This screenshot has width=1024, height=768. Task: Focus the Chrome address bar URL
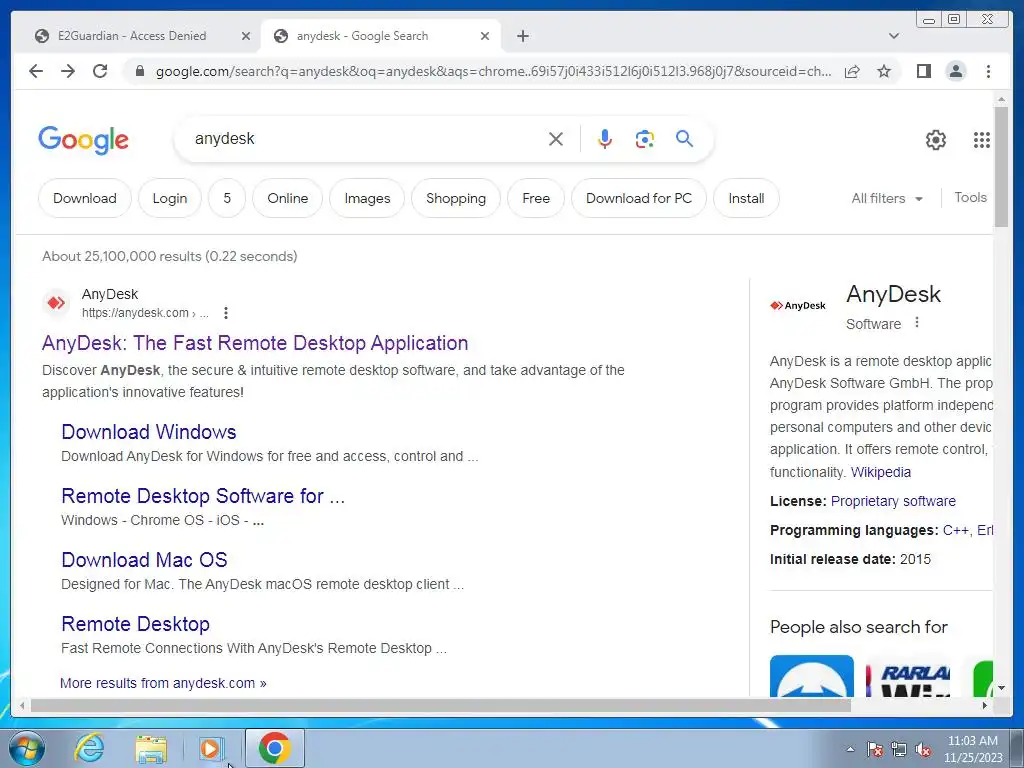(493, 71)
